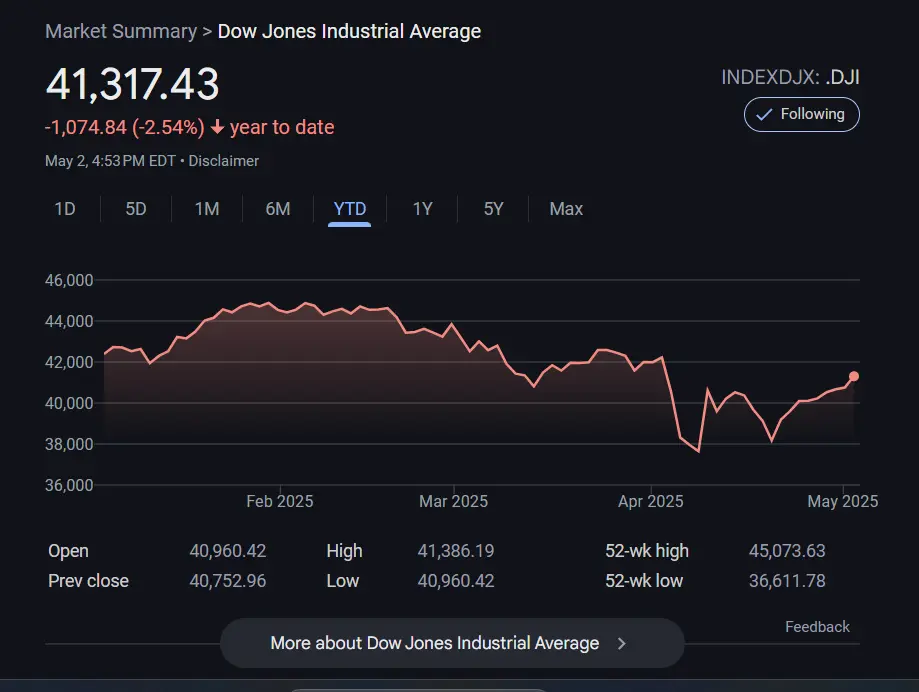Click the chevron arrow on More about button
919x692 pixels.
click(622, 643)
